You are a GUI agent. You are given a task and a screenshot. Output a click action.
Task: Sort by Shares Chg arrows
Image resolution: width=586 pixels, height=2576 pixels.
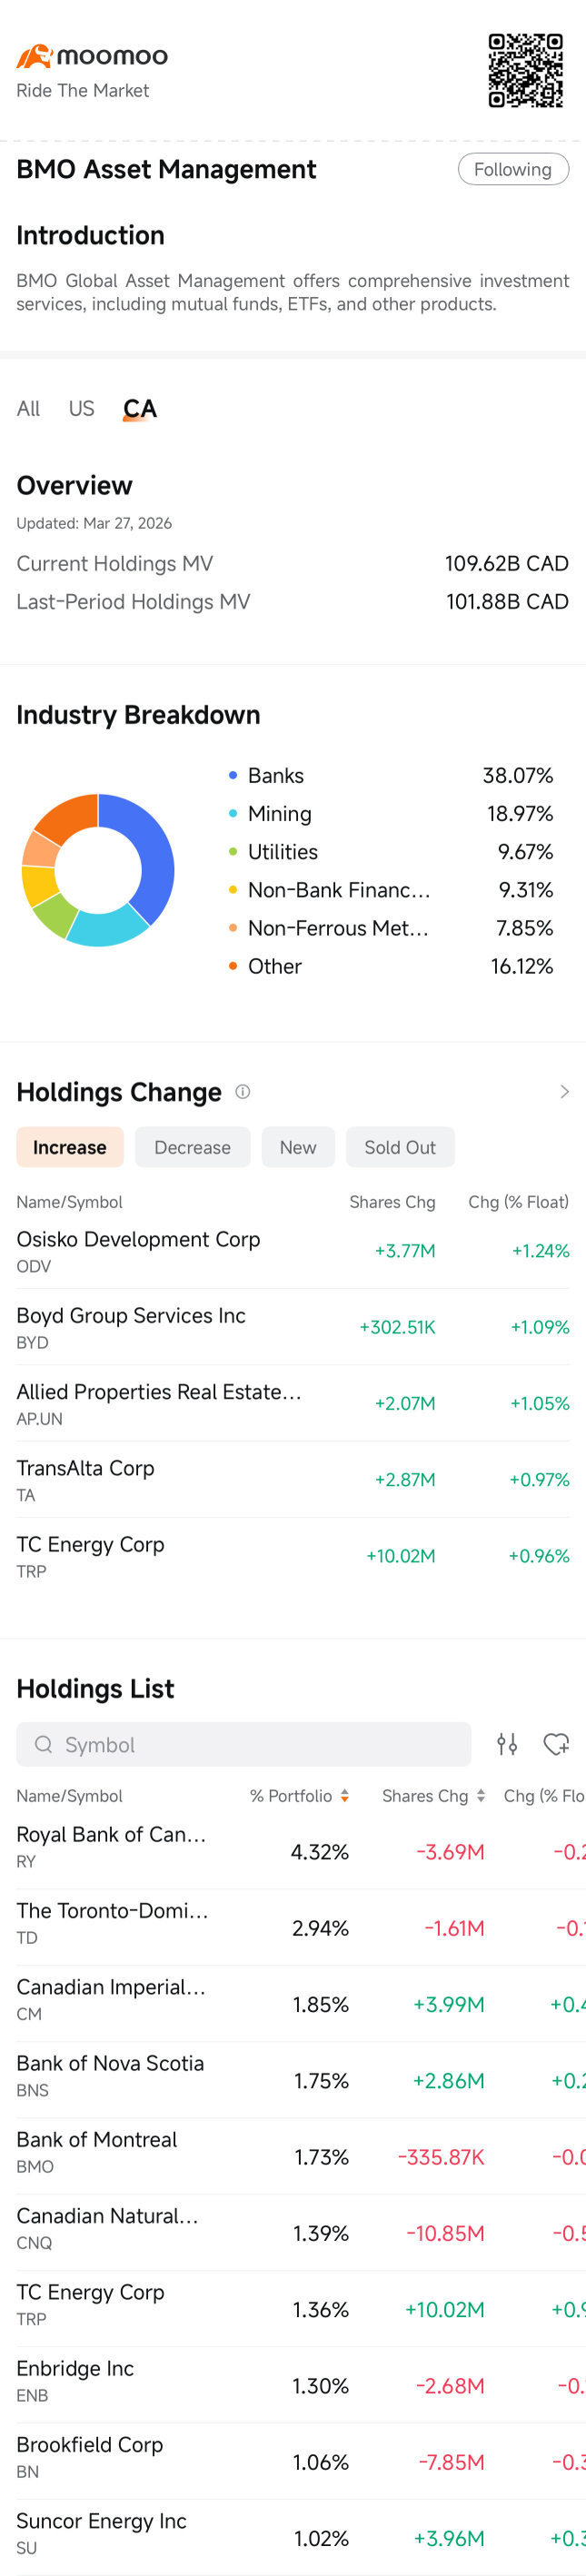click(x=481, y=1796)
